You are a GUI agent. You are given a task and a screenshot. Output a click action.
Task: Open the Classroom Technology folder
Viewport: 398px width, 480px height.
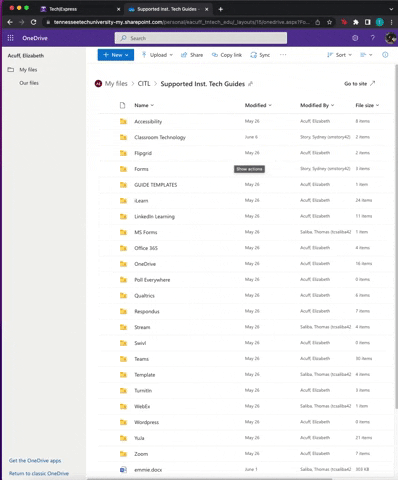(x=160, y=137)
